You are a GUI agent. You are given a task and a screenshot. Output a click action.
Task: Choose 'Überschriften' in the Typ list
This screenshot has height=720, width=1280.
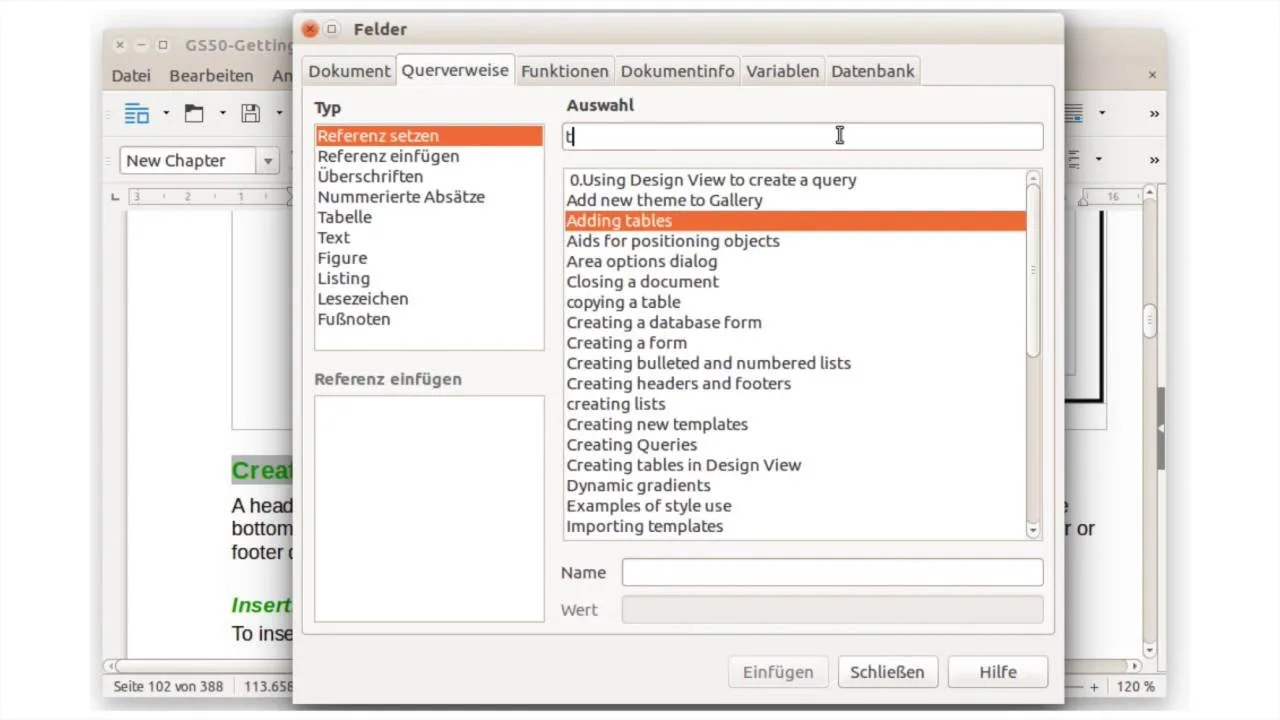point(429,176)
